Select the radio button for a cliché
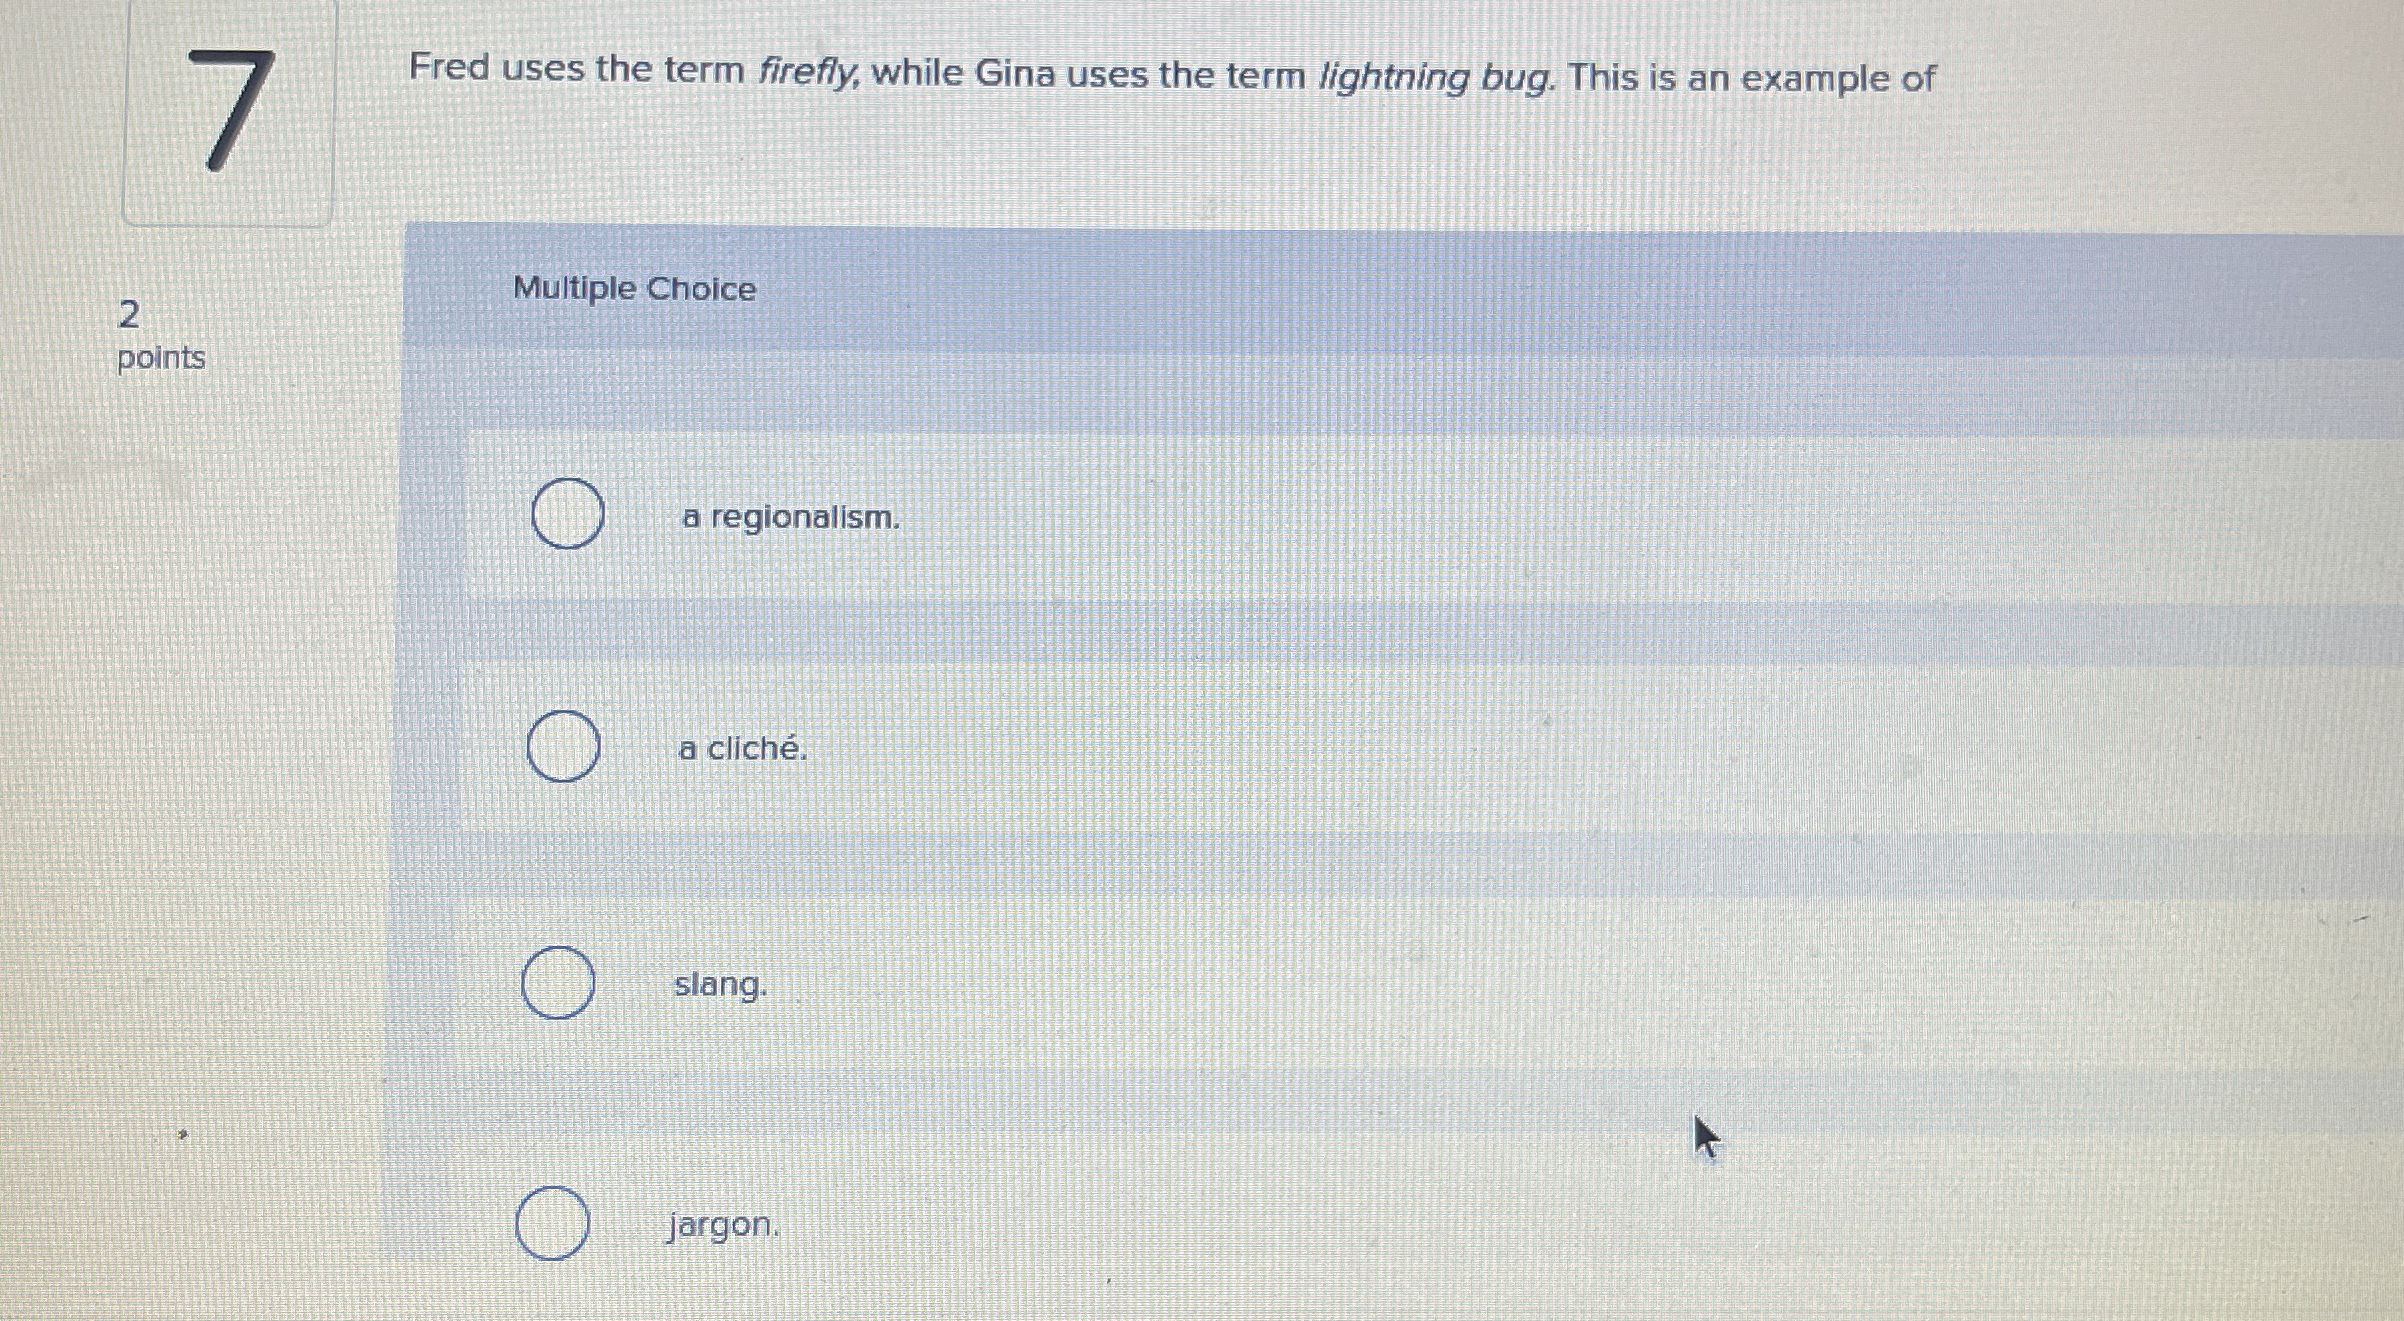Screen dimensions: 2404x1321 pos(563,745)
